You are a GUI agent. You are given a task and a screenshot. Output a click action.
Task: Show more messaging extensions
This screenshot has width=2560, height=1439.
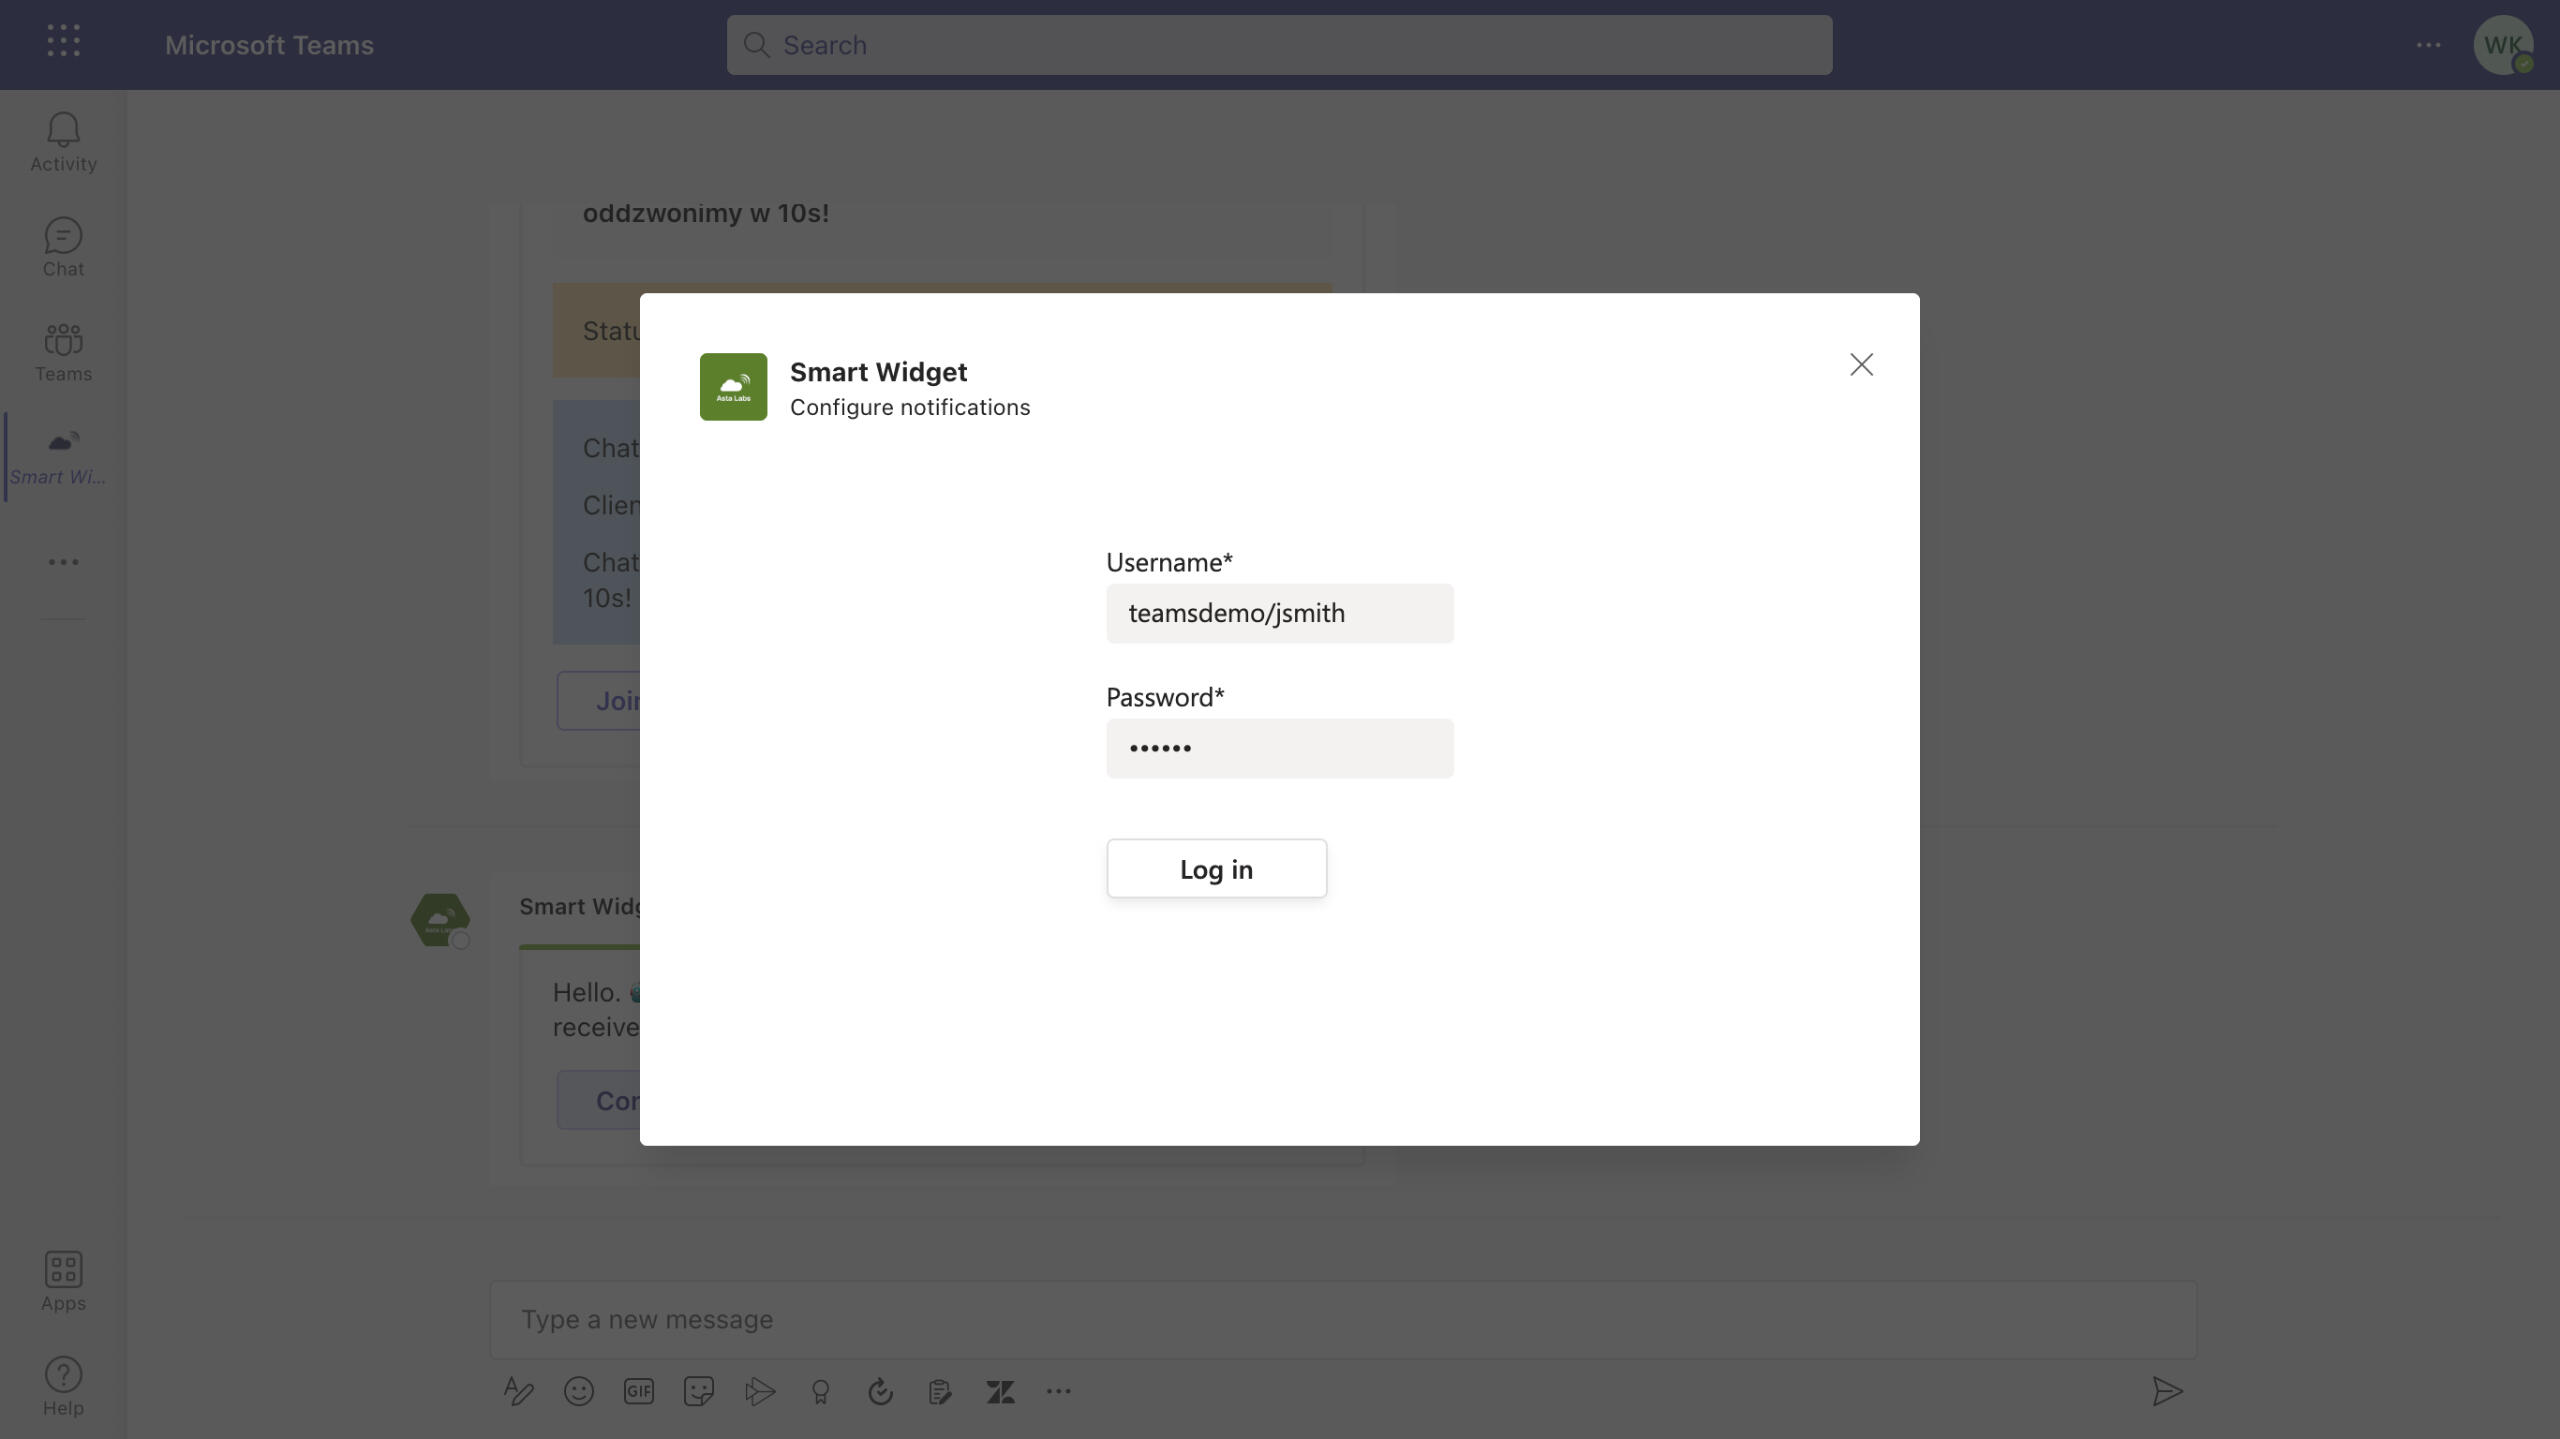(x=1059, y=1391)
